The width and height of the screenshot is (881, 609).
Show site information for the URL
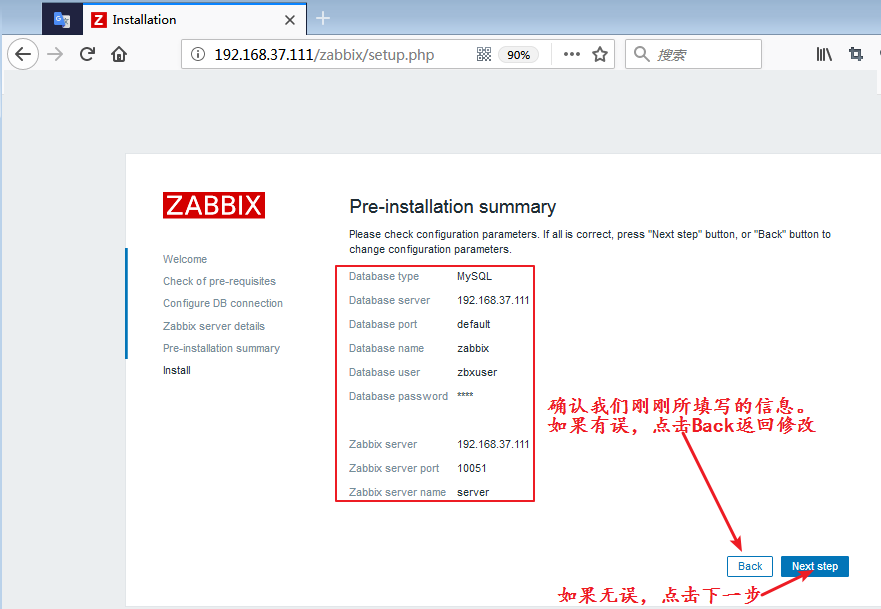[x=197, y=55]
